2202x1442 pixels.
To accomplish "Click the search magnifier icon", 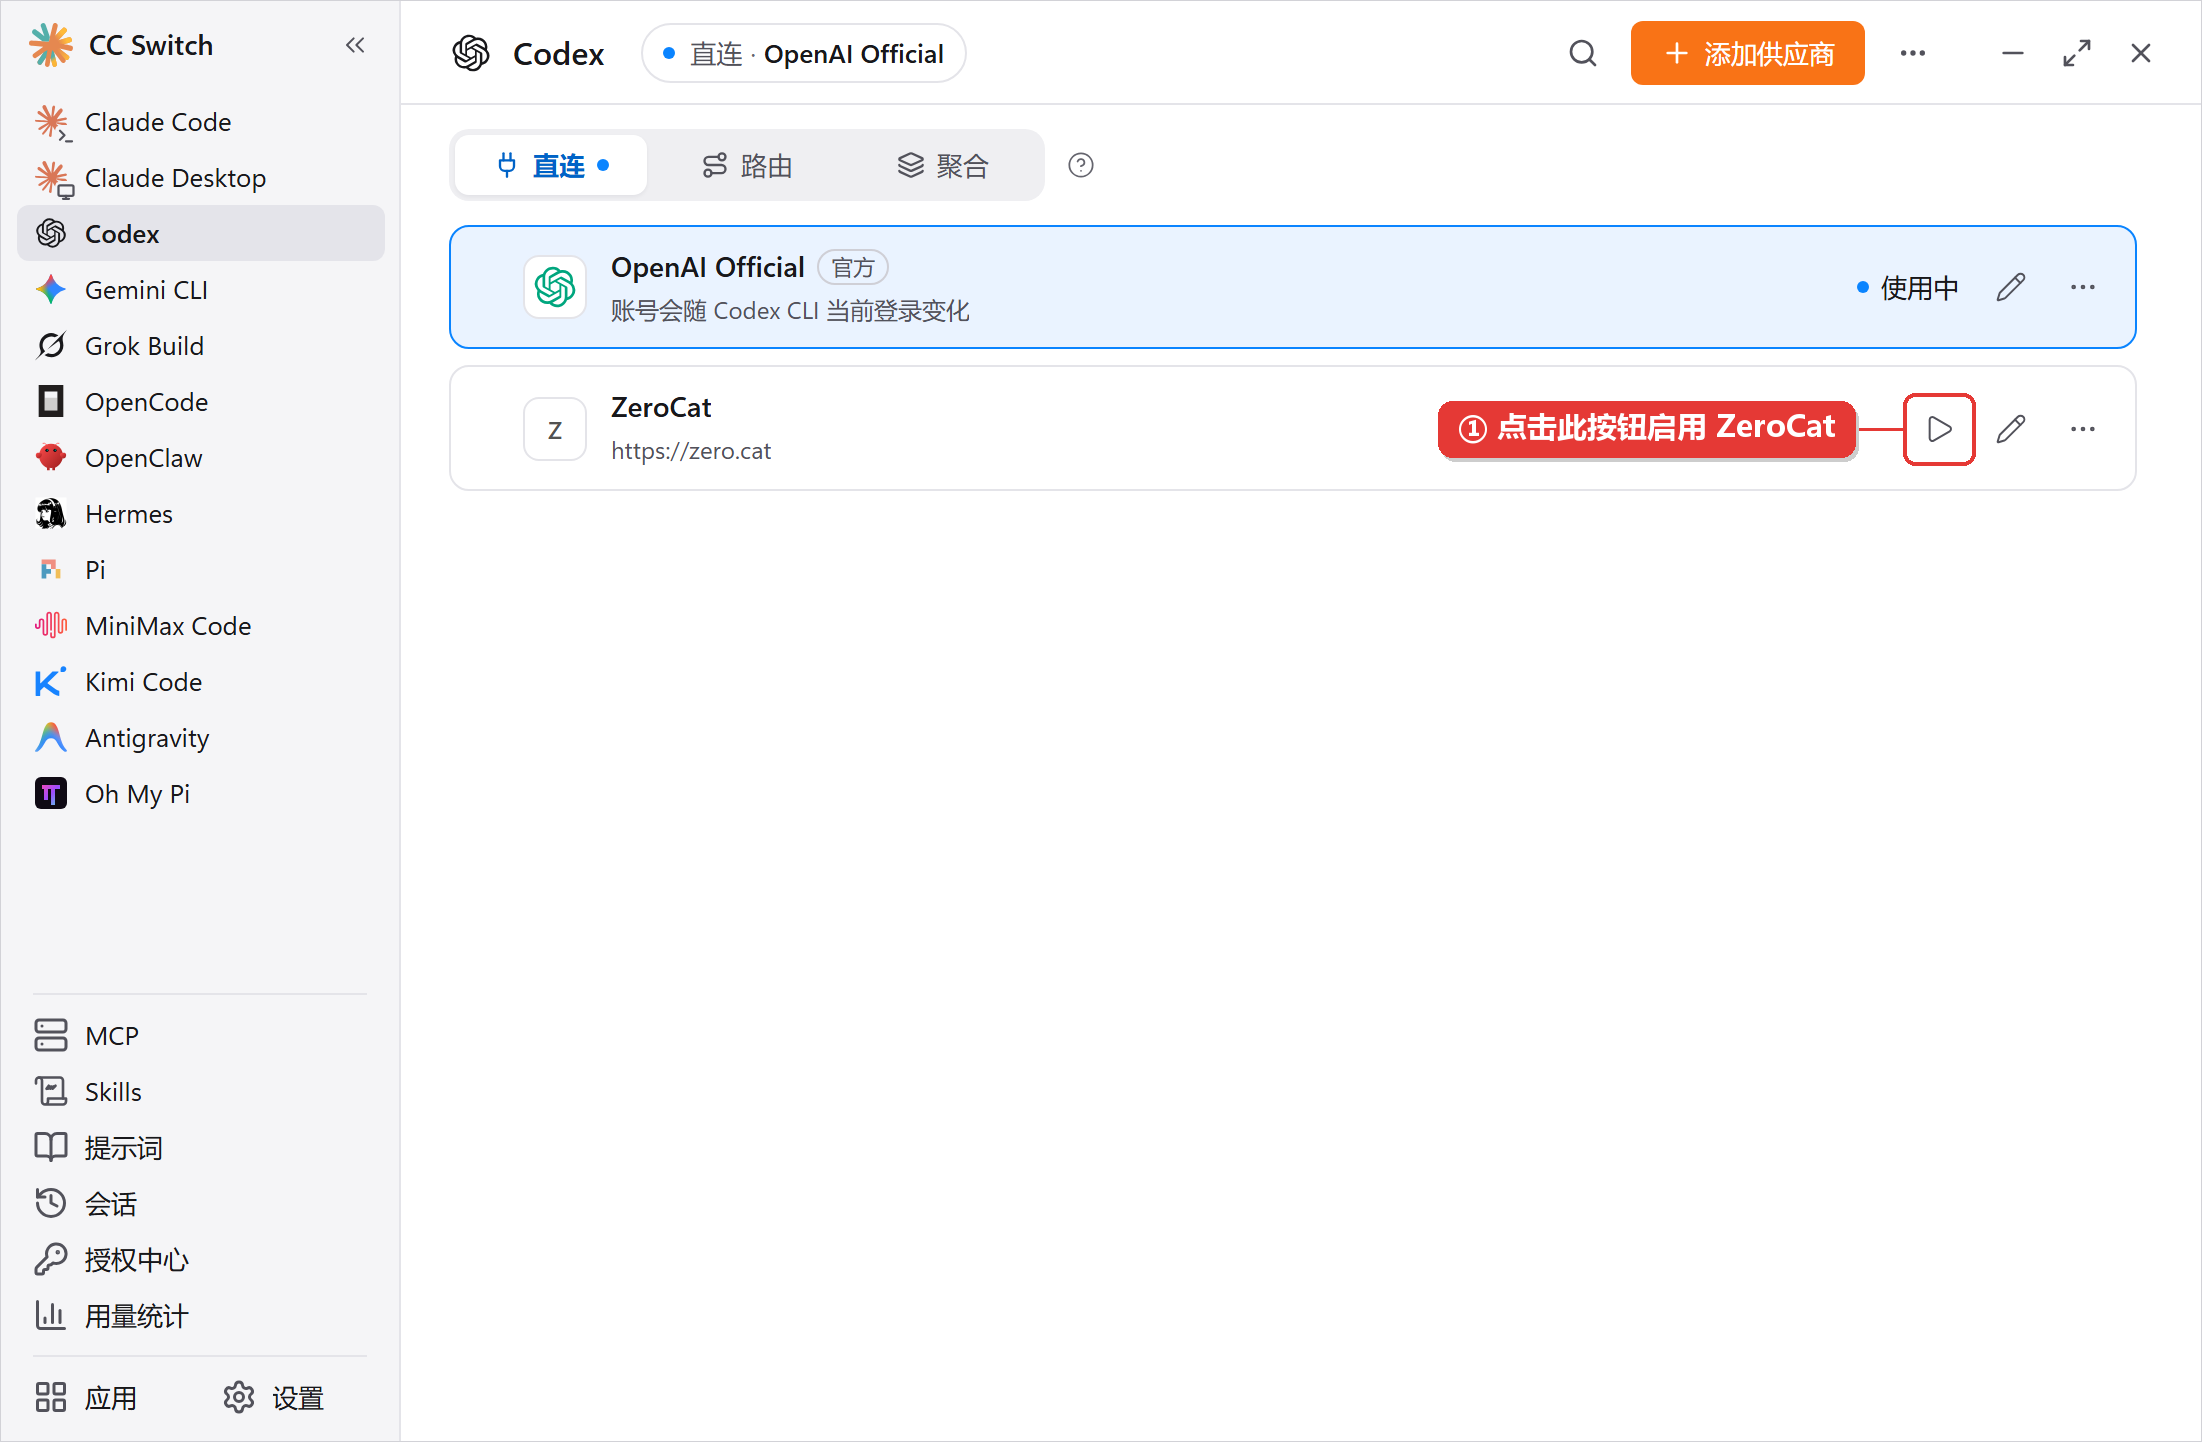I will click(x=1582, y=53).
